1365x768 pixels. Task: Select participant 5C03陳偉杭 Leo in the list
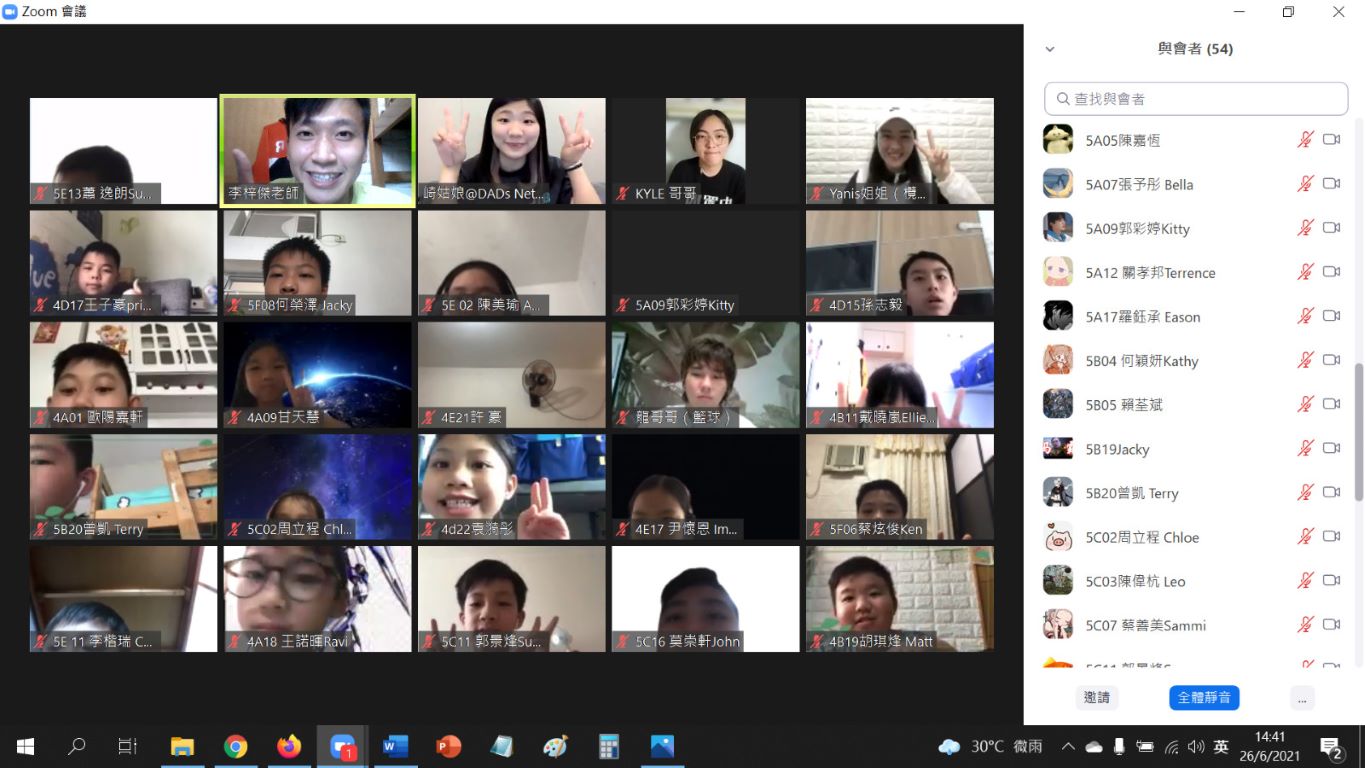(1135, 581)
